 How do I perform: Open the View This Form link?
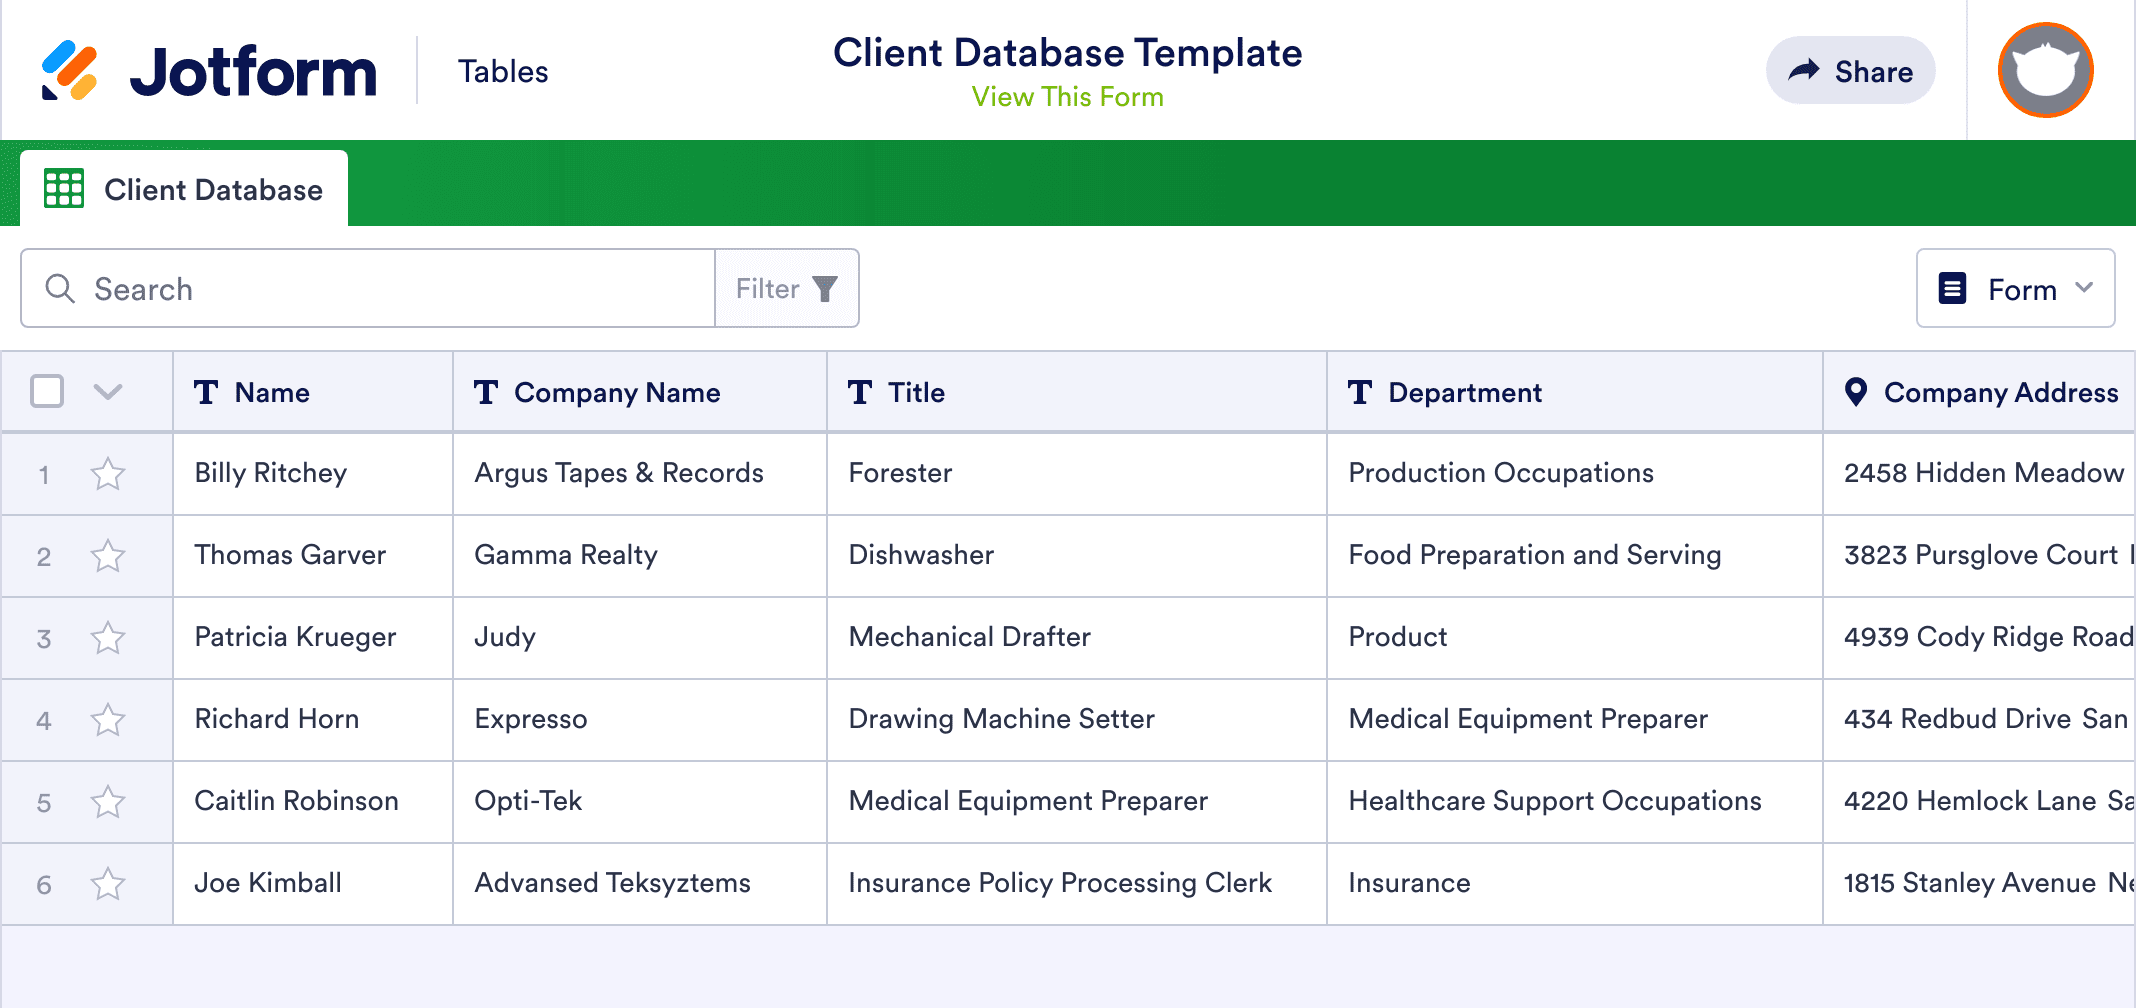1066,96
